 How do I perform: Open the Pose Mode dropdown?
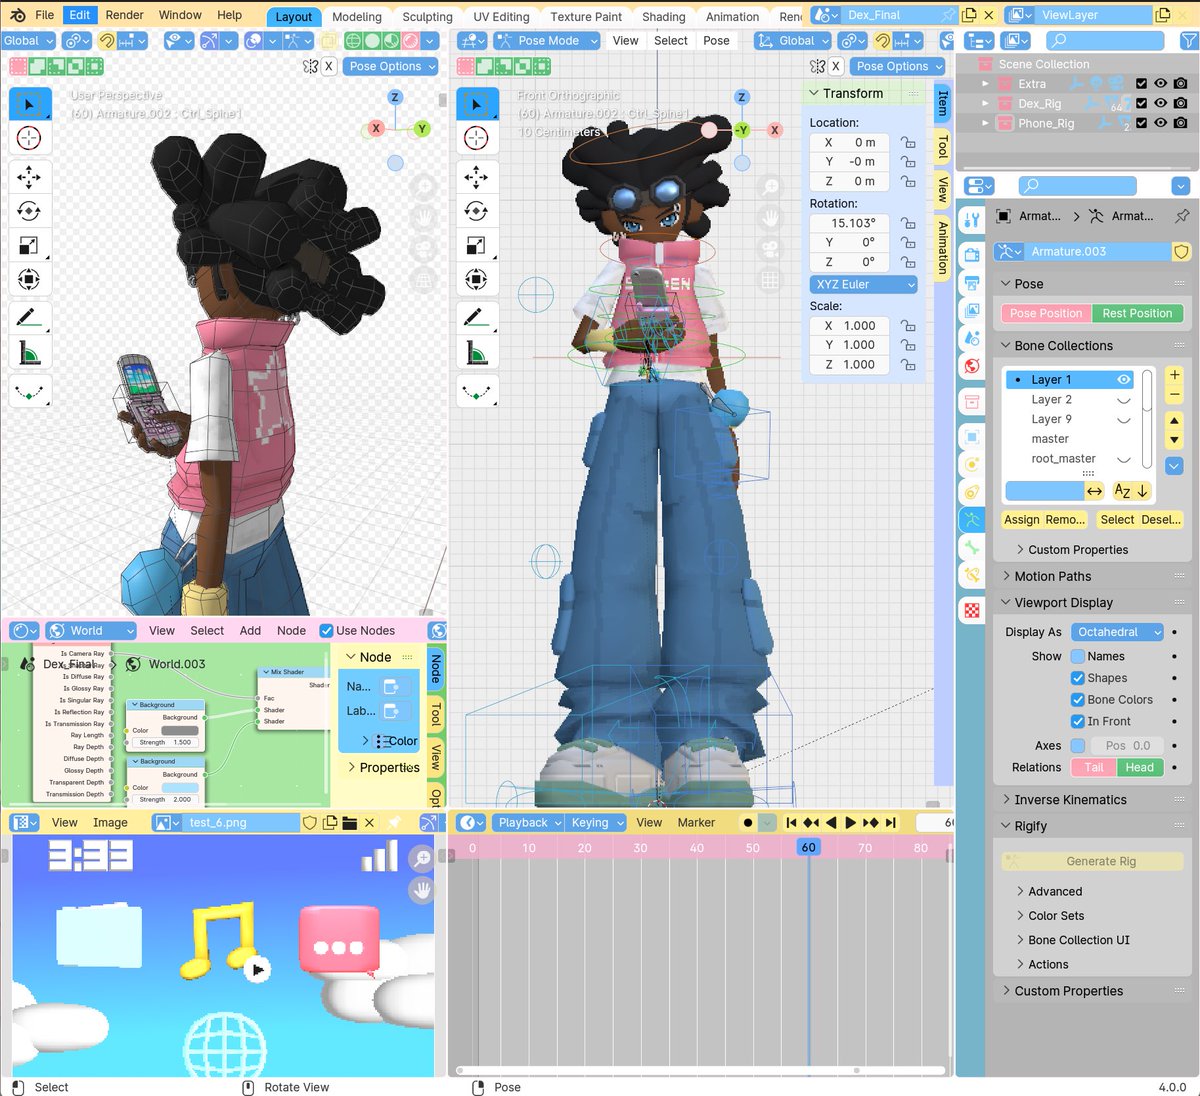point(547,41)
